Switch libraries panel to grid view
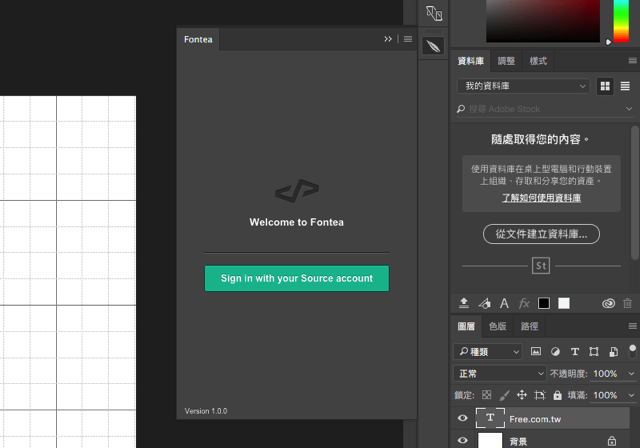 coord(605,86)
